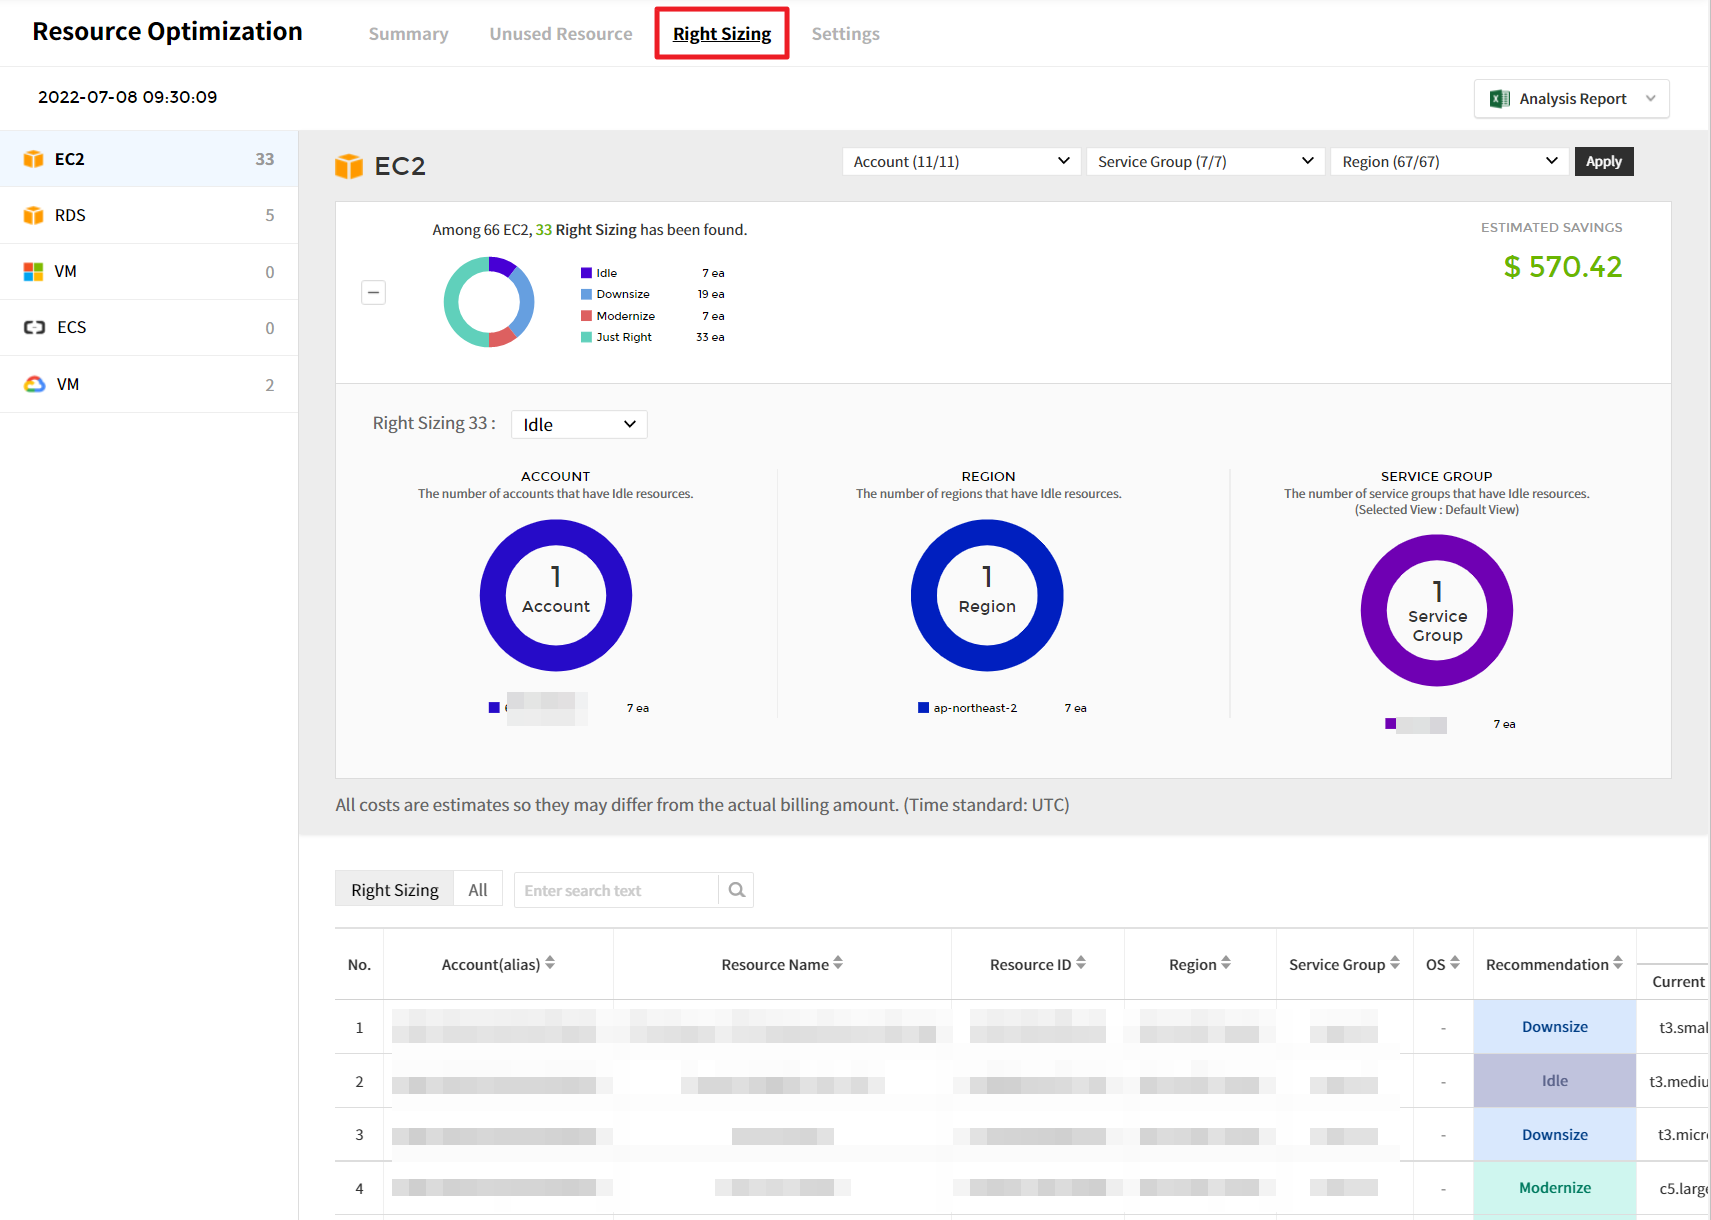Sort by Resource Name column arrows
Screen dimensions: 1711x1220
tap(838, 963)
